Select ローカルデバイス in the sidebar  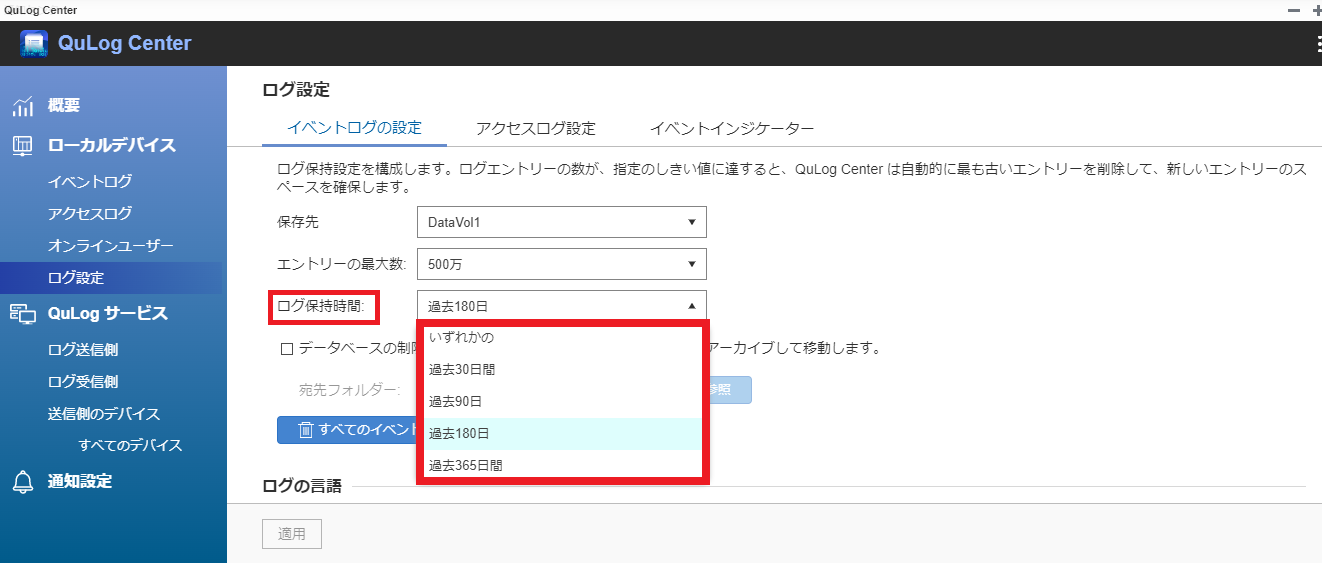112,146
